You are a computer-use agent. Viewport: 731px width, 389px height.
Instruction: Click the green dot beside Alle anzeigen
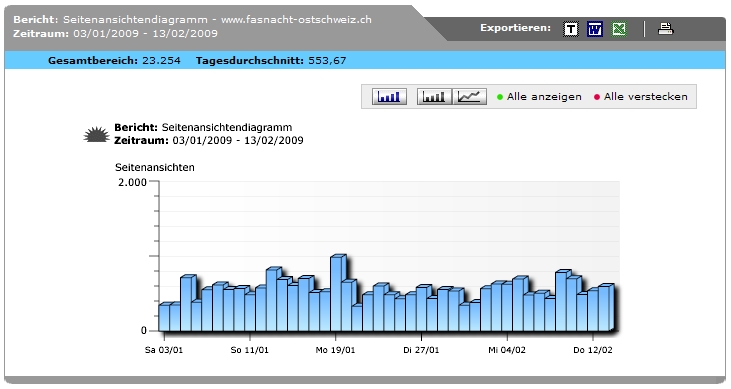(500, 97)
